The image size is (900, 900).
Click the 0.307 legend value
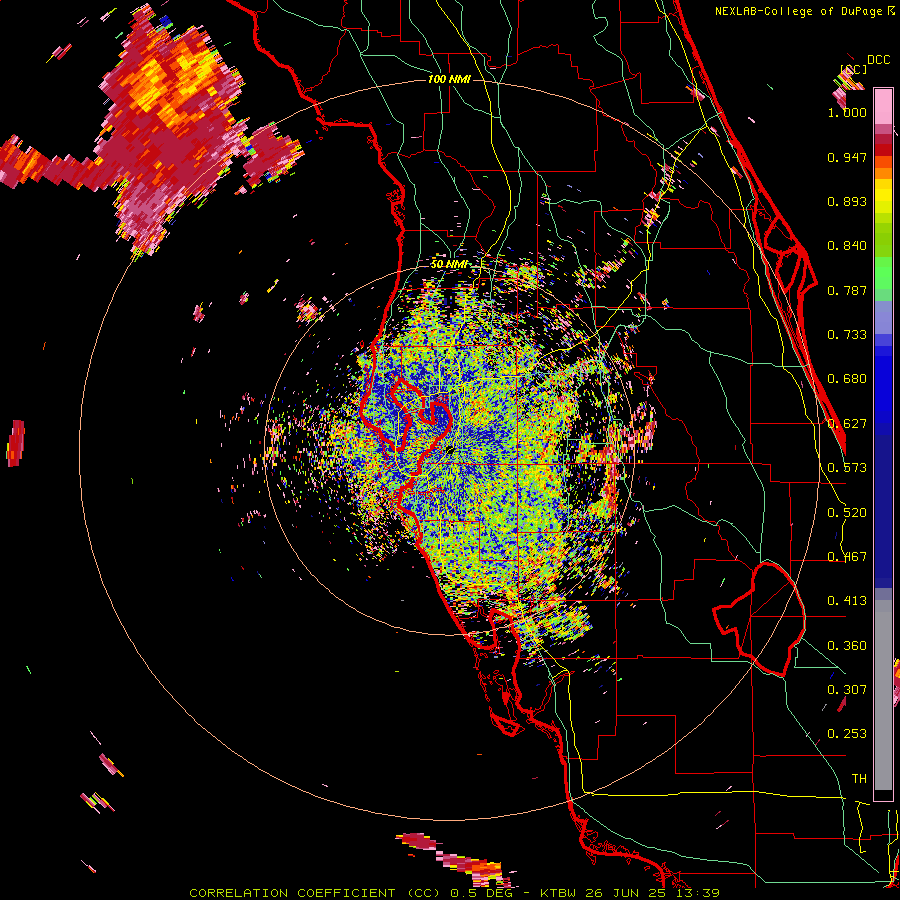[x=847, y=690]
